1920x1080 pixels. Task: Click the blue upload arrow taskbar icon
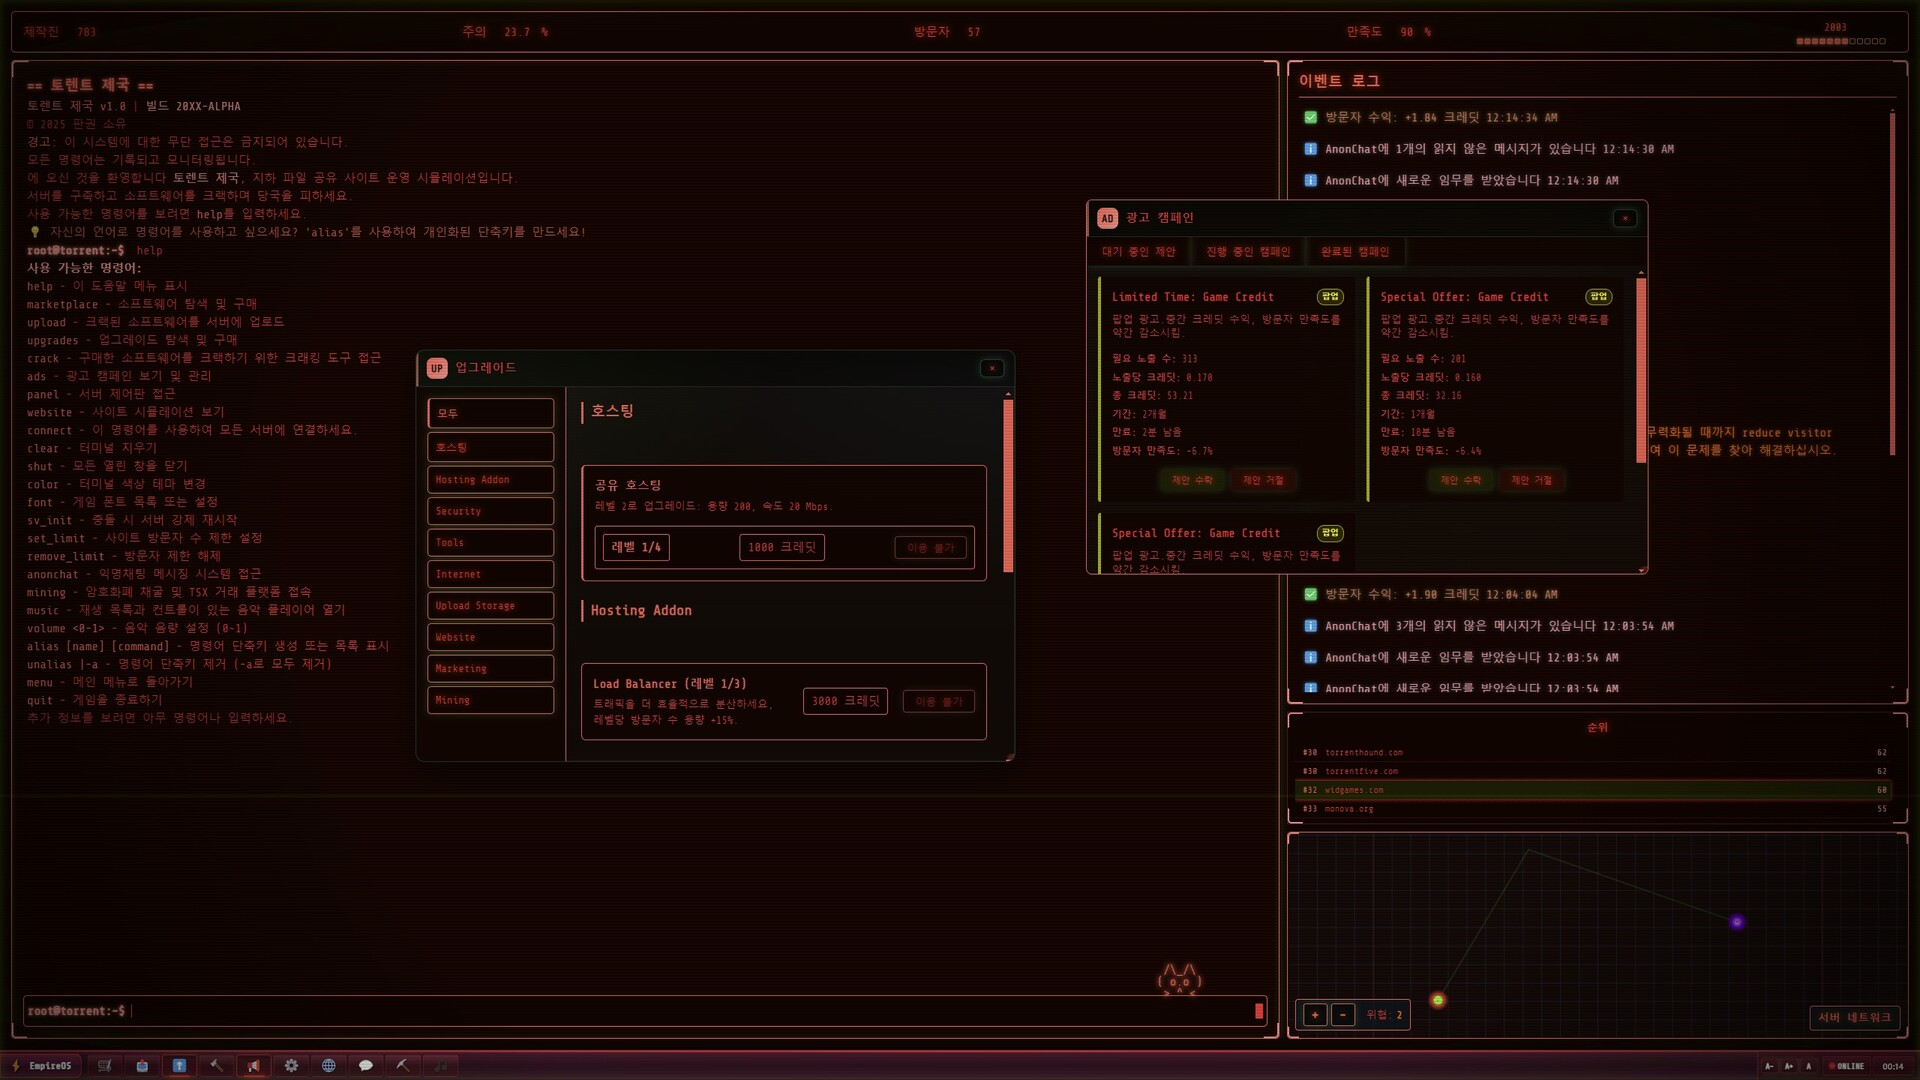(x=179, y=1066)
